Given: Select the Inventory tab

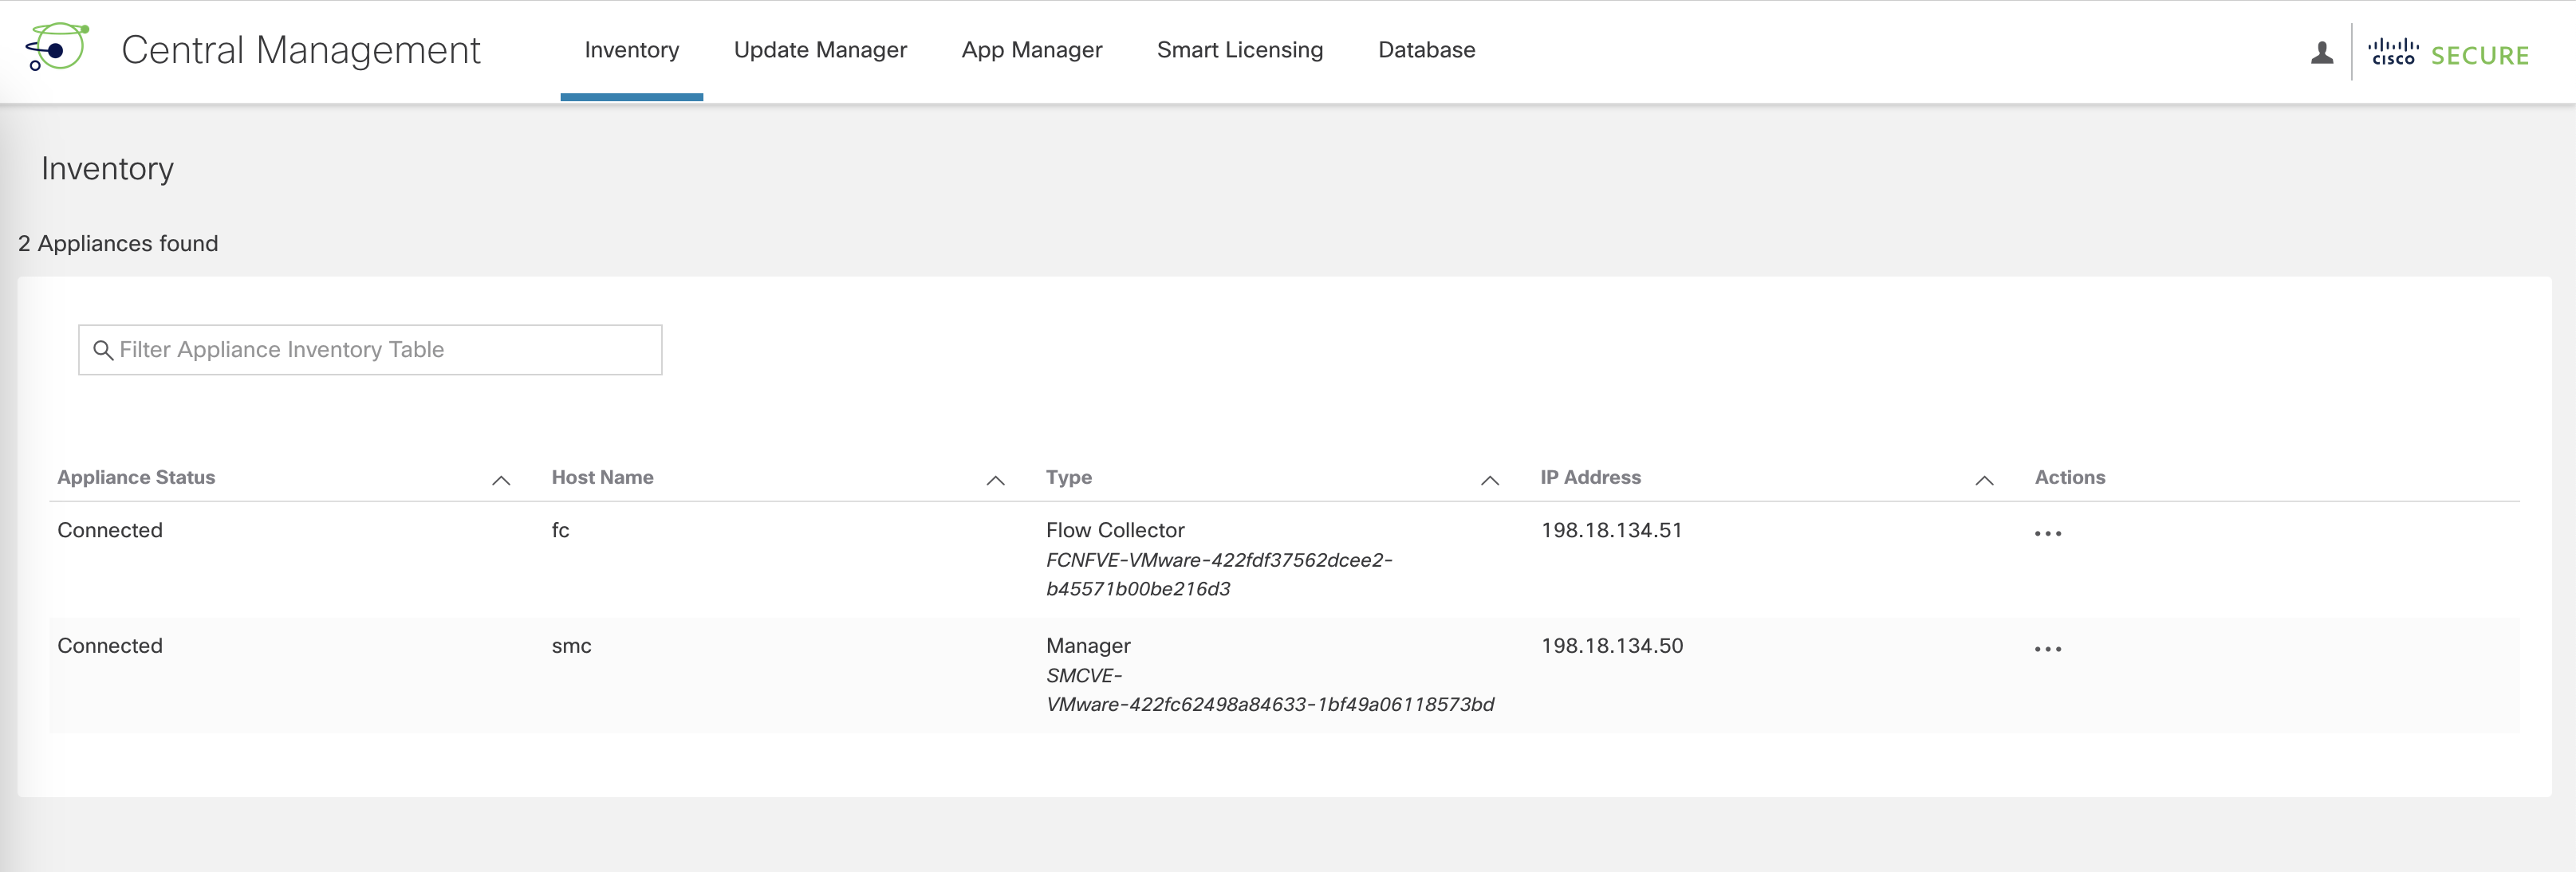Looking at the screenshot, I should tap(631, 50).
